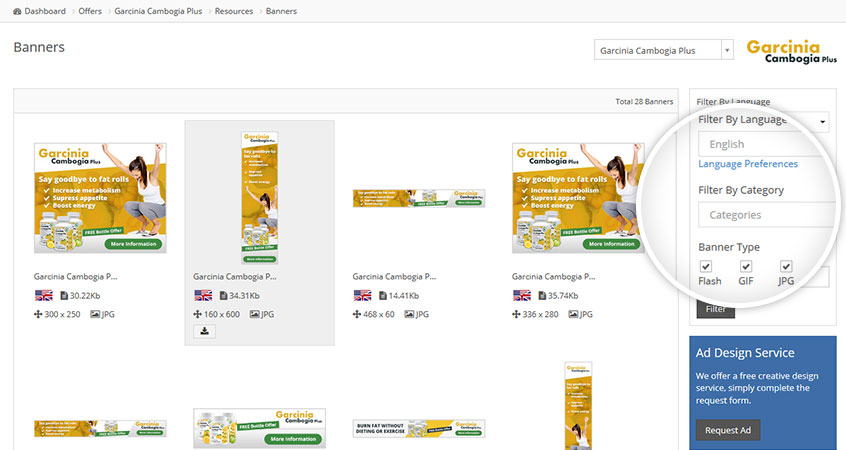Open Offers in the breadcrumb
Screen dimensions: 846x450
pyautogui.click(x=90, y=11)
